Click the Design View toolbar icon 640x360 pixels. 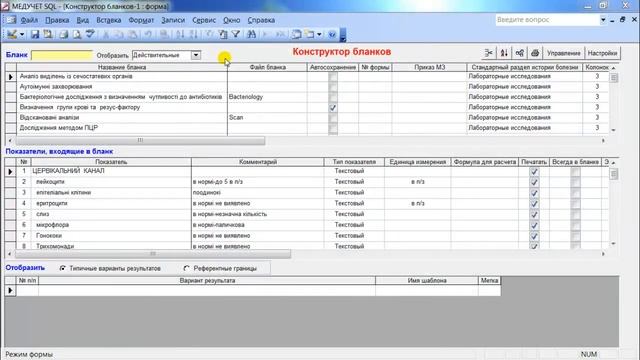[11, 35]
